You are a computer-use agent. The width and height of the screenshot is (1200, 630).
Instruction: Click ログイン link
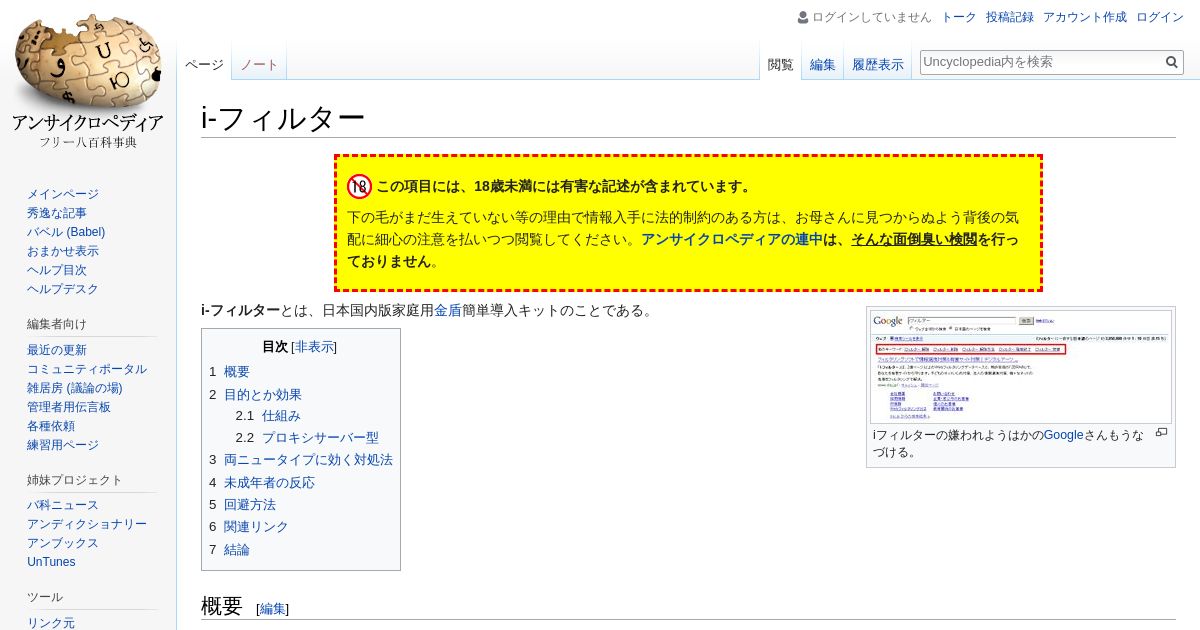click(x=1160, y=17)
